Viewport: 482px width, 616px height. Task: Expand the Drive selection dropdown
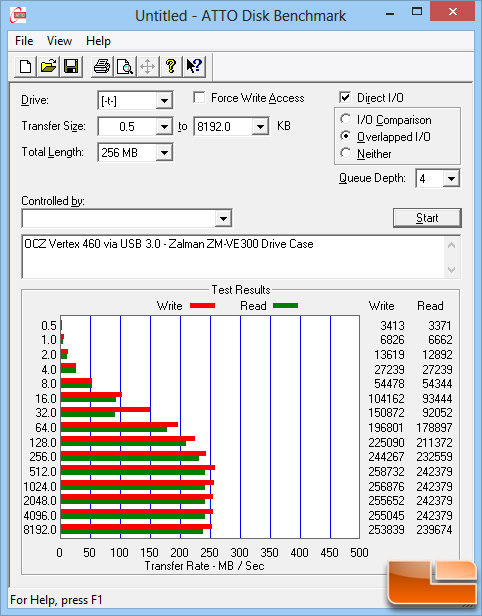[x=164, y=101]
